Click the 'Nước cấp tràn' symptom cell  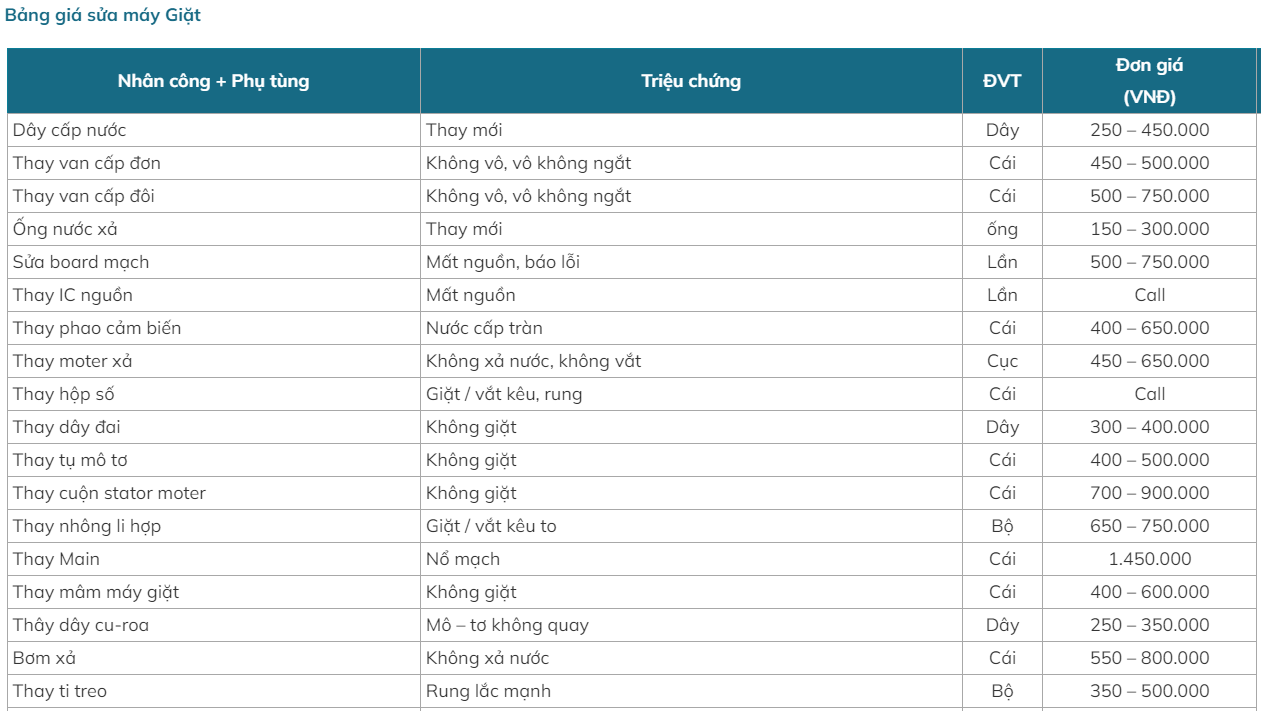tap(484, 328)
